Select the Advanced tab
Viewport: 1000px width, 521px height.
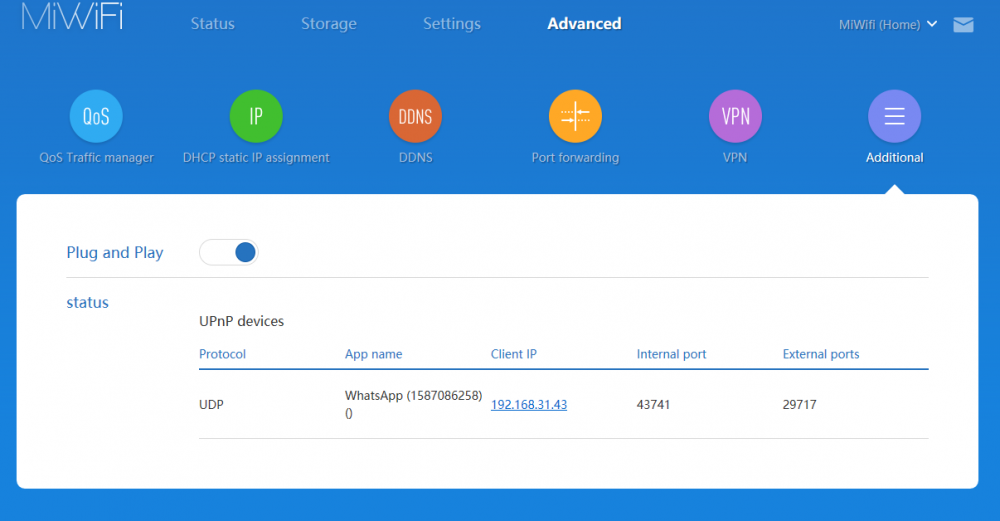pos(584,24)
